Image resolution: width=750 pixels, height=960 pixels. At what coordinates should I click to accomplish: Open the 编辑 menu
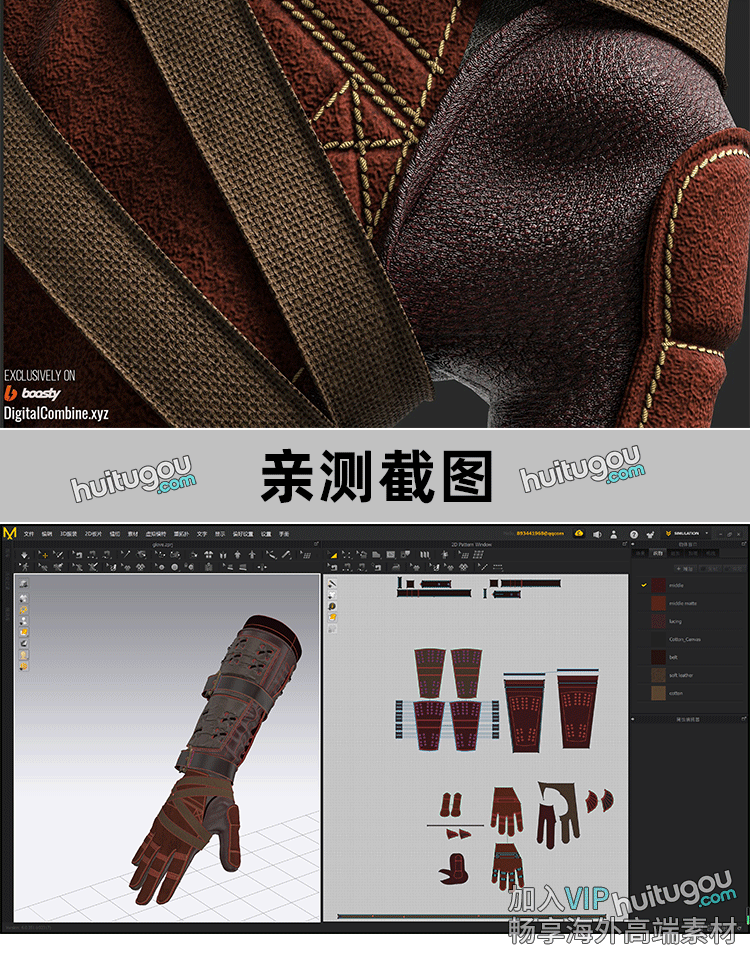[47, 534]
